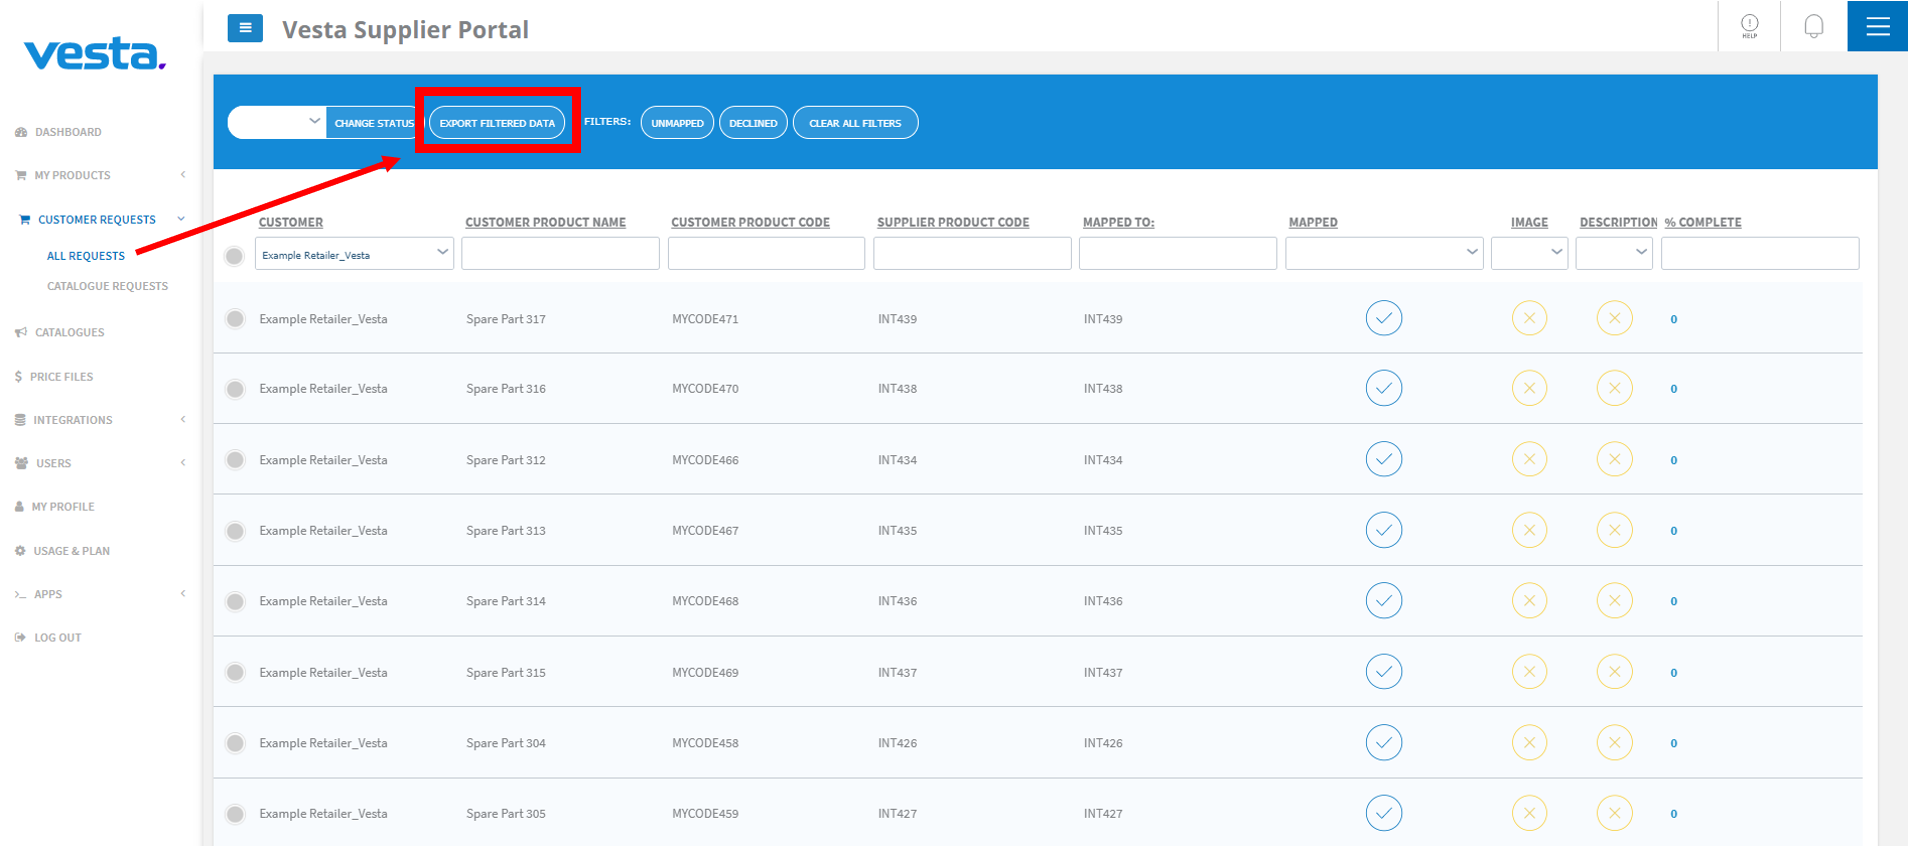This screenshot has height=846, width=1908.
Task: Select the row radio for Spare Part 312
Action: click(235, 460)
